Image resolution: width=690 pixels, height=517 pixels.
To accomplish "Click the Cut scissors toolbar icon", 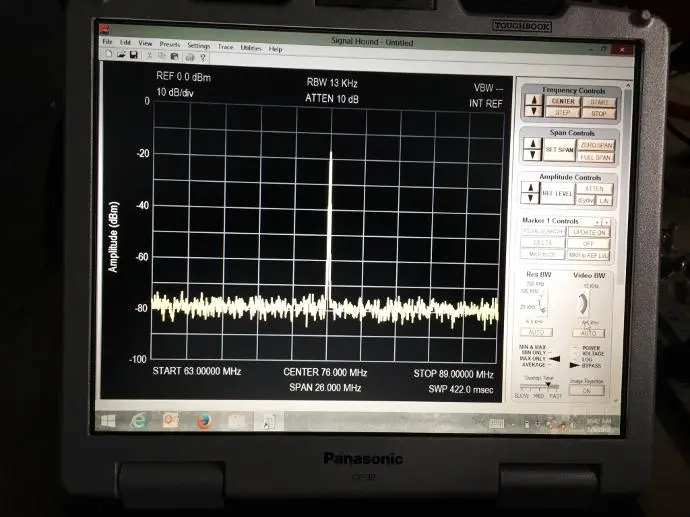I will pyautogui.click(x=150, y=55).
